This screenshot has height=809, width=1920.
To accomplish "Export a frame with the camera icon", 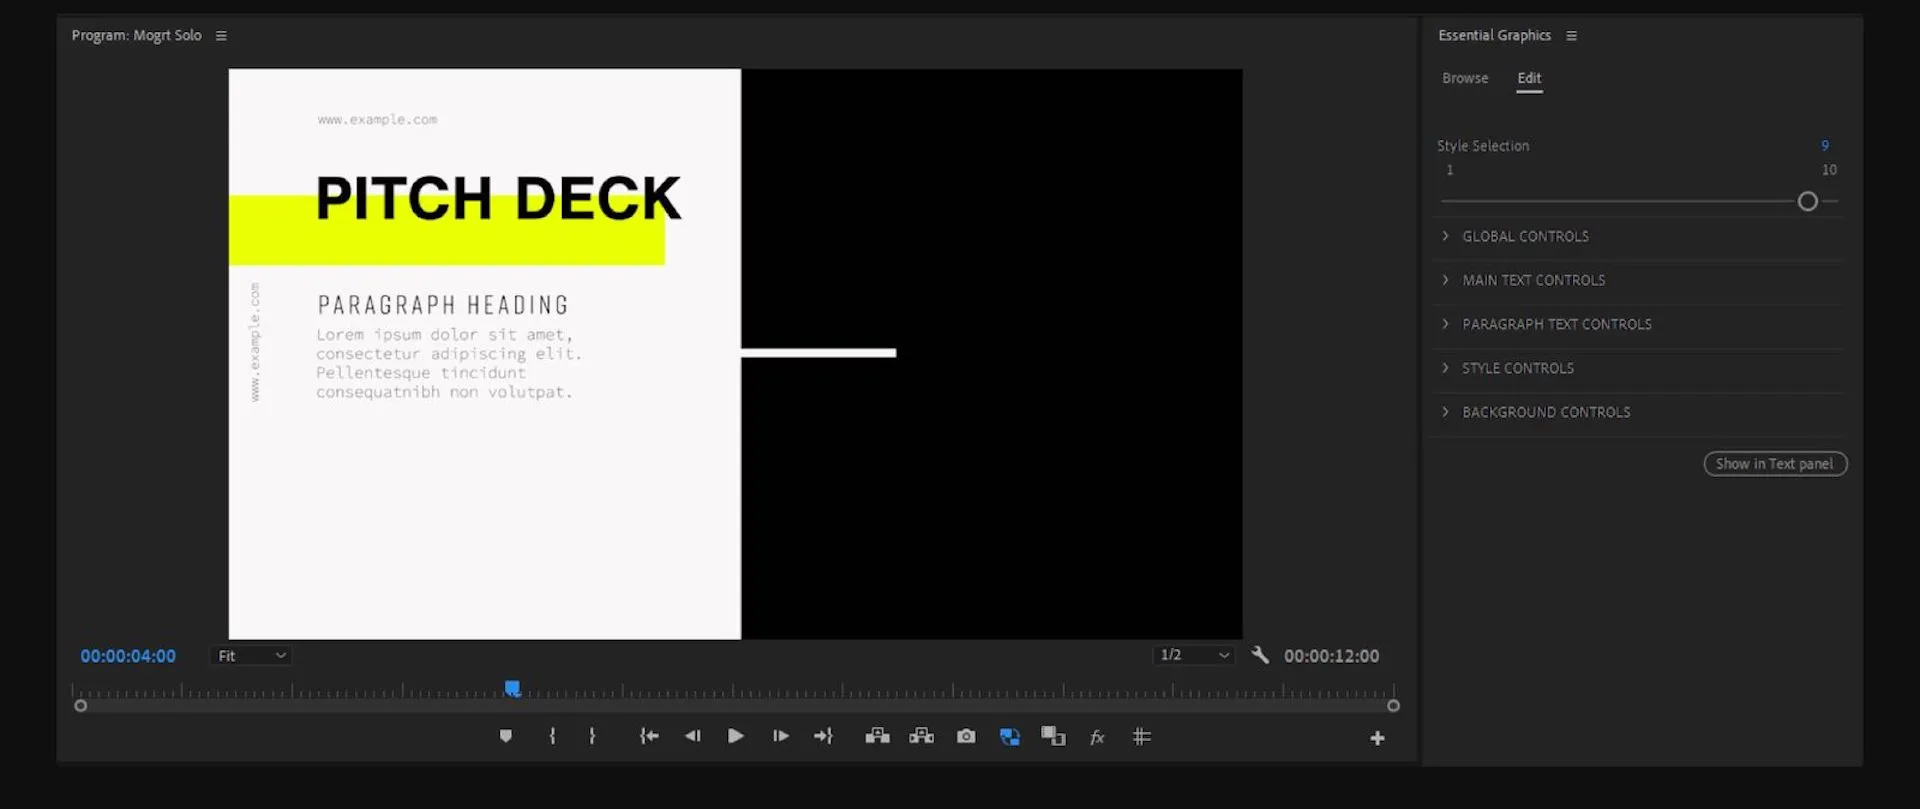I will coord(966,737).
